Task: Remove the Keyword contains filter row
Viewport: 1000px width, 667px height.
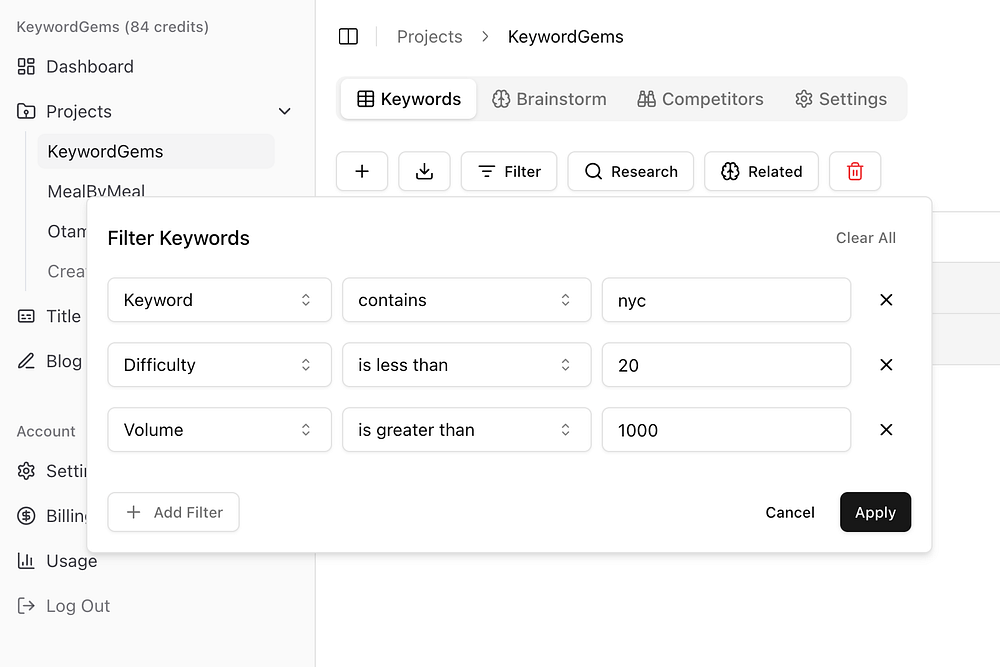Action: (886, 300)
